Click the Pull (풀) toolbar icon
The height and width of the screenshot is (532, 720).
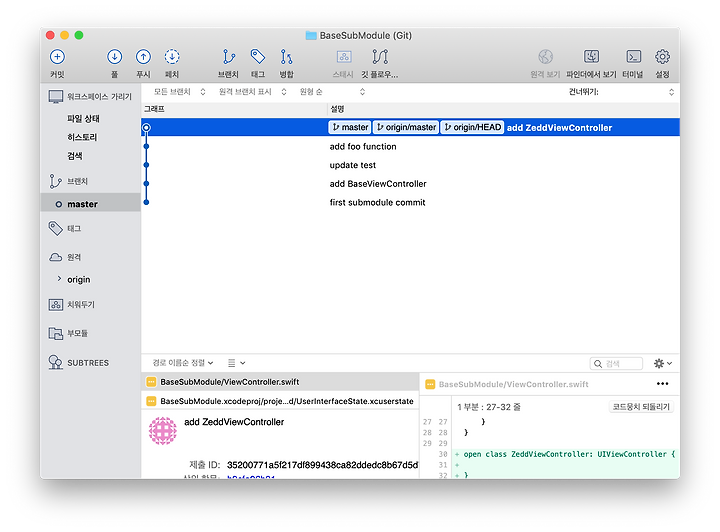[x=114, y=57]
